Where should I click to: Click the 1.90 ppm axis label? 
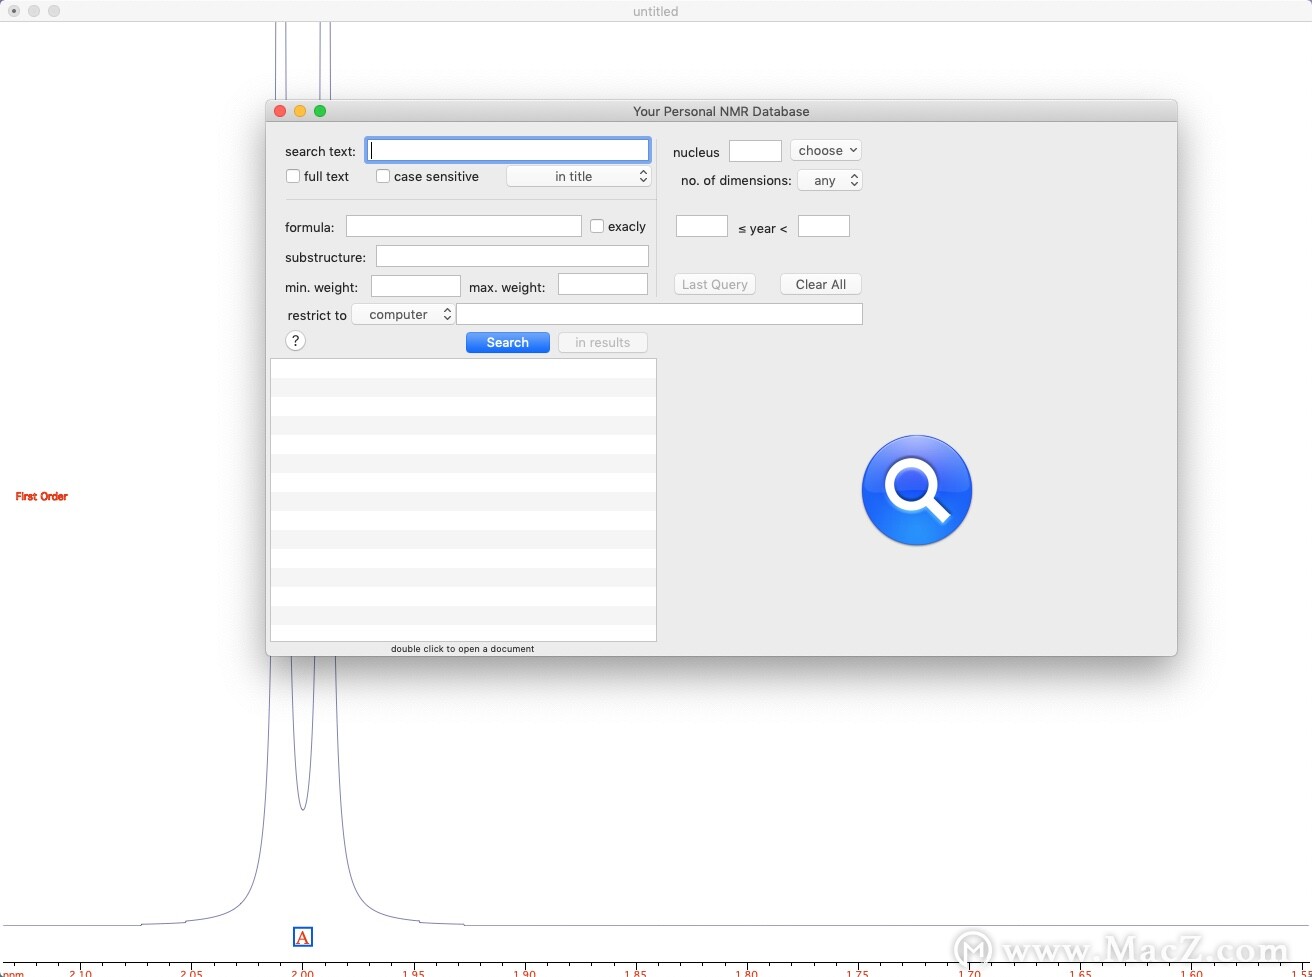pyautogui.click(x=524, y=973)
